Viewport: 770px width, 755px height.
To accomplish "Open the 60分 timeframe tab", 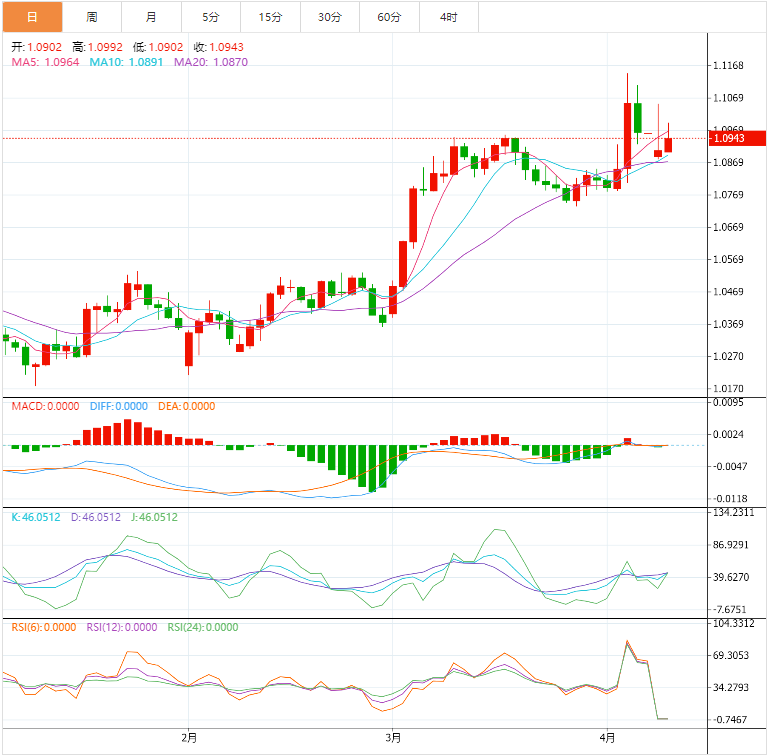I will pos(389,17).
